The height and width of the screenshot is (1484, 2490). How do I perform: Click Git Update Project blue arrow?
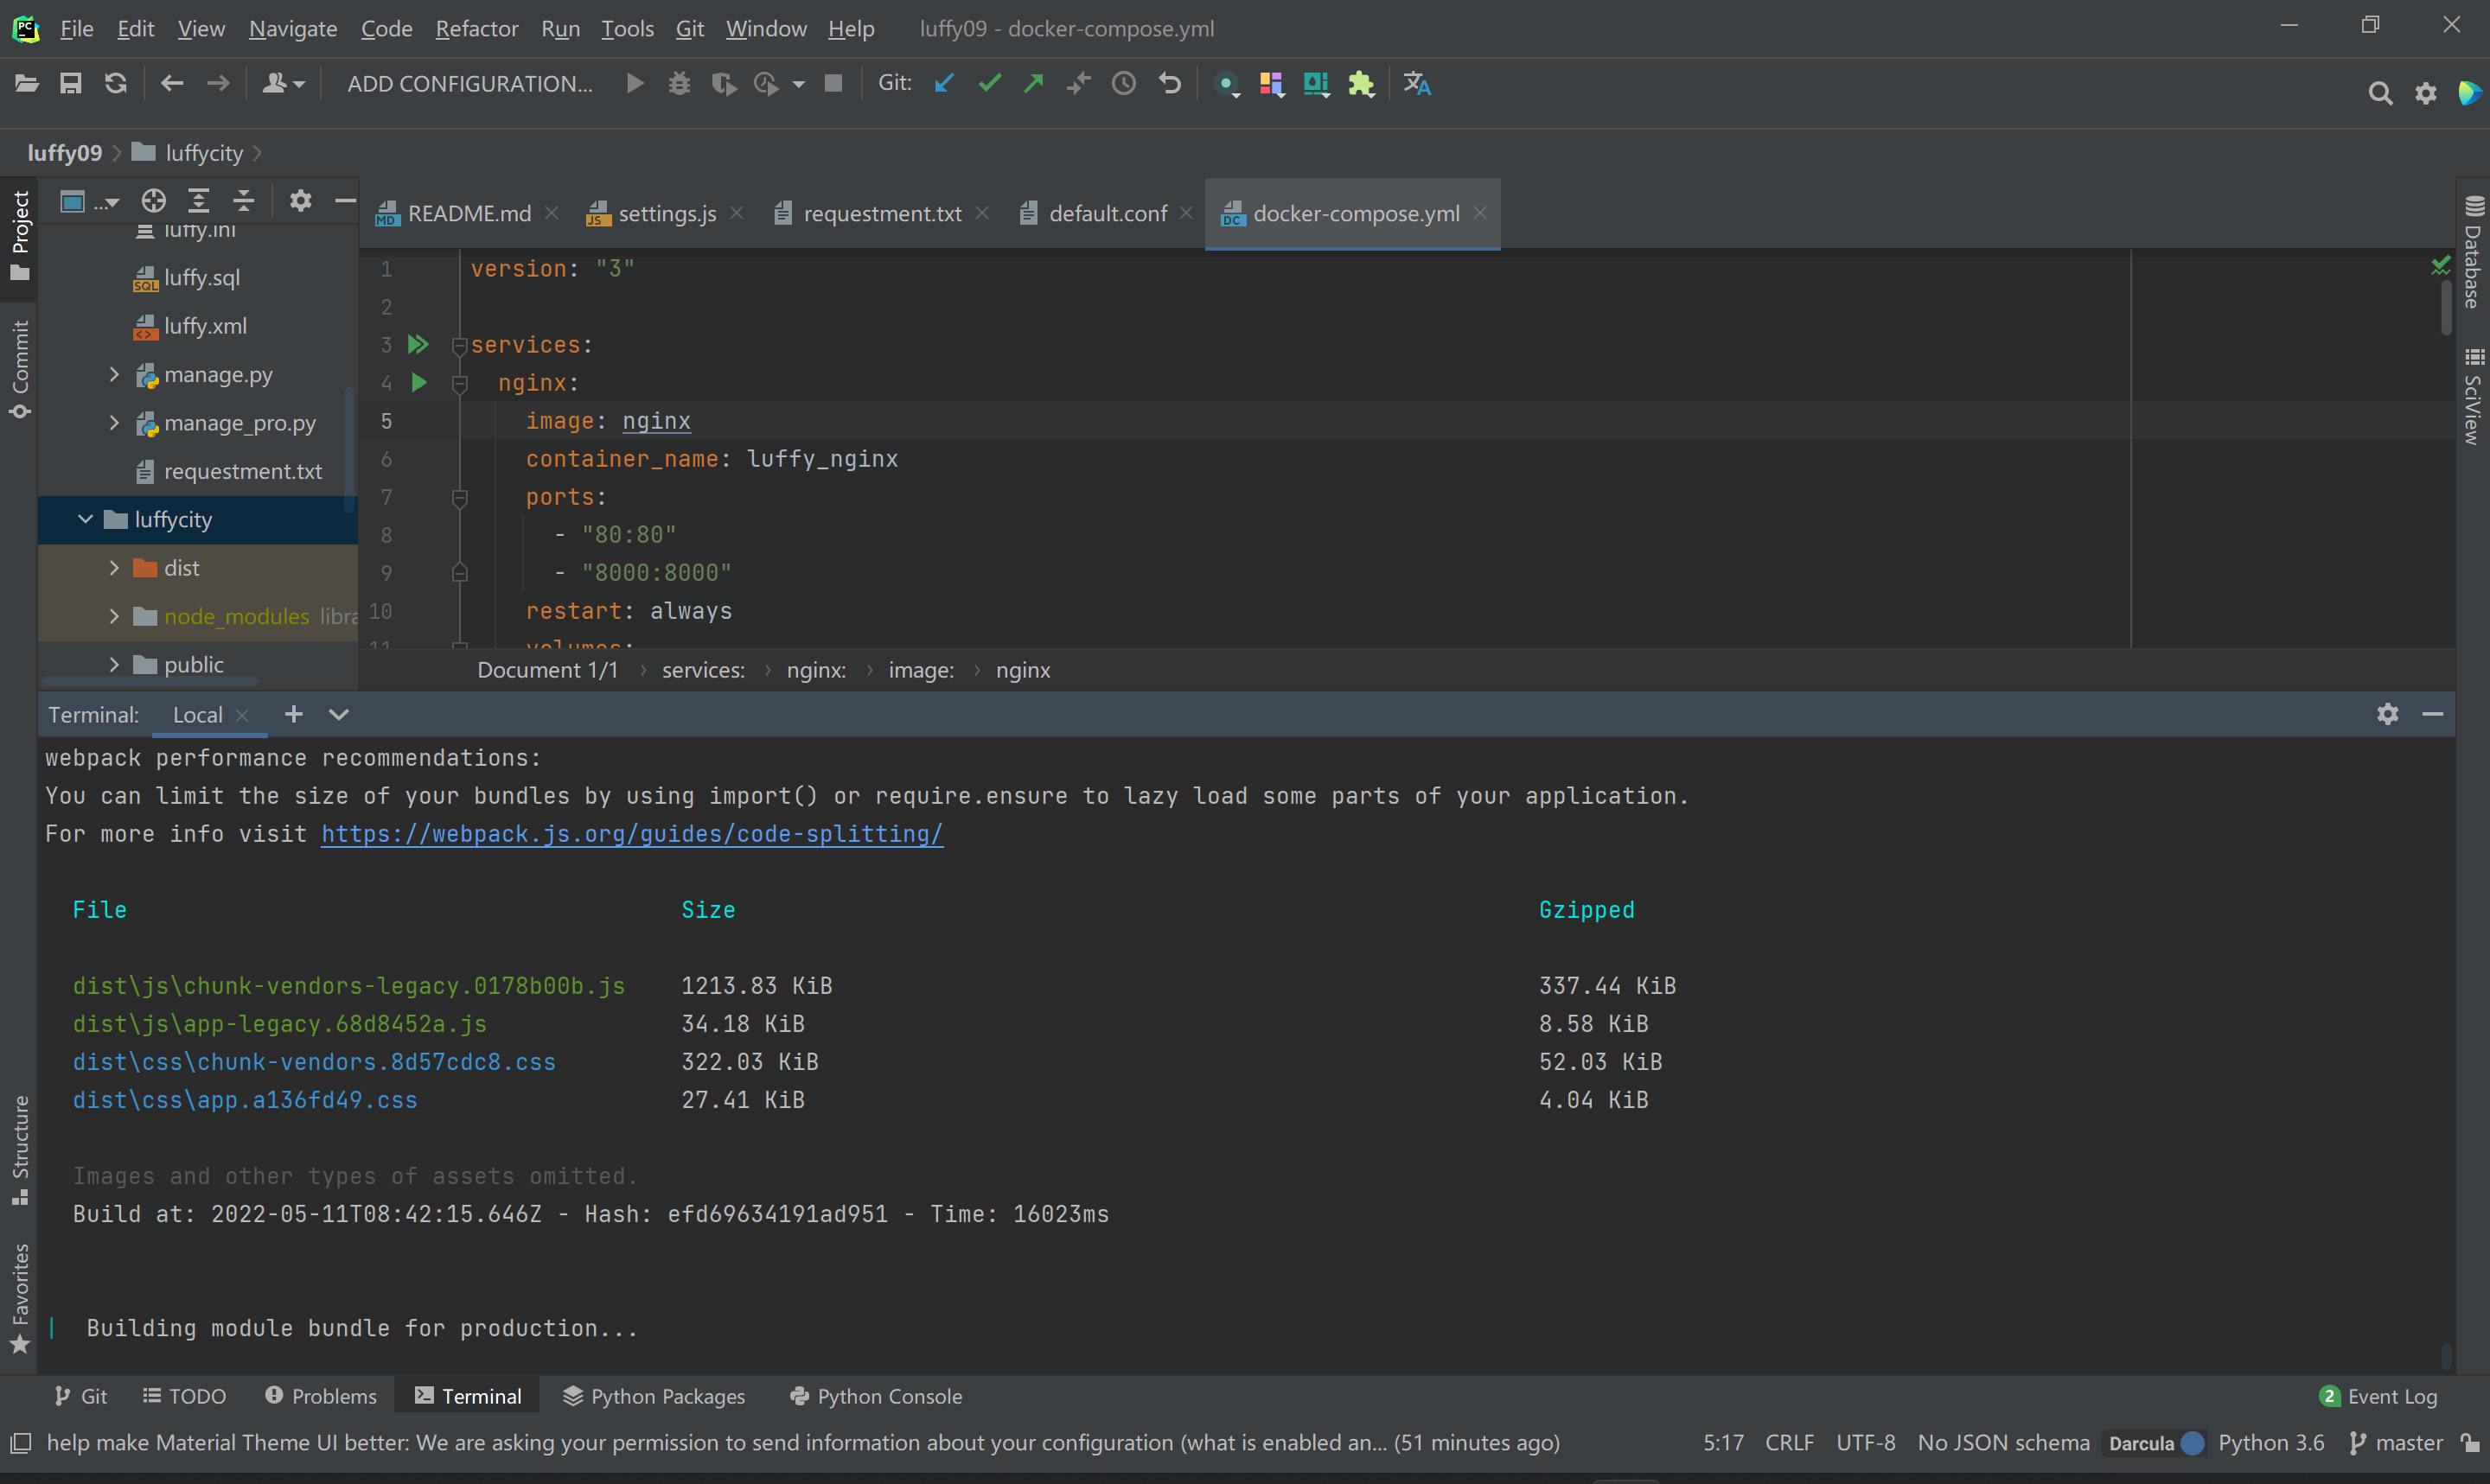pos(944,84)
